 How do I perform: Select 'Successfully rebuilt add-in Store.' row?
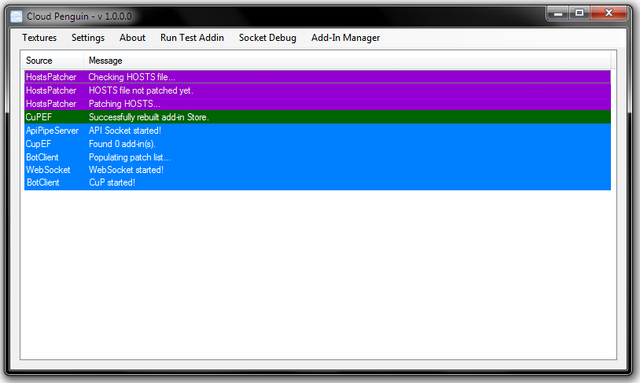(x=318, y=117)
